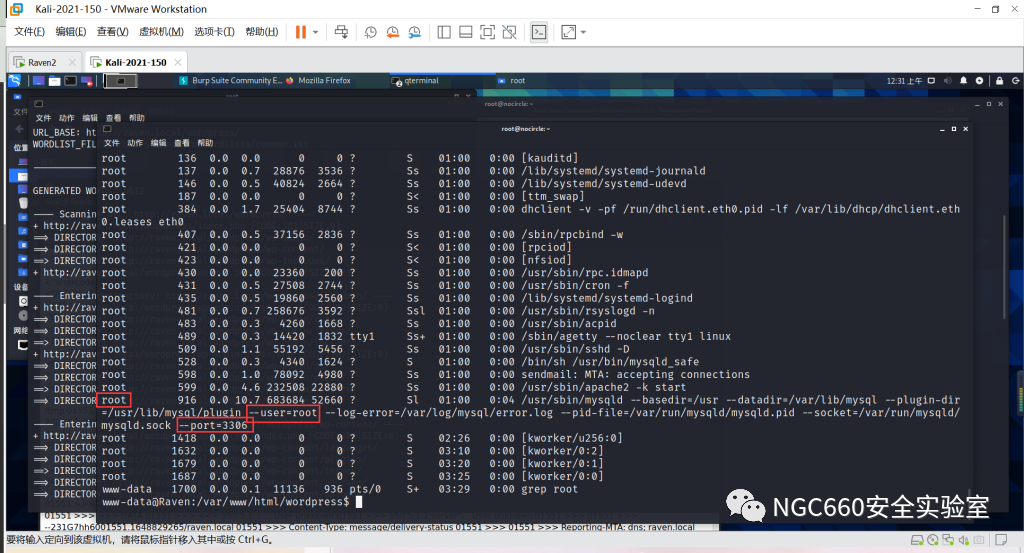Close the Raven2 tab
1024x553 pixels.
pos(72,63)
